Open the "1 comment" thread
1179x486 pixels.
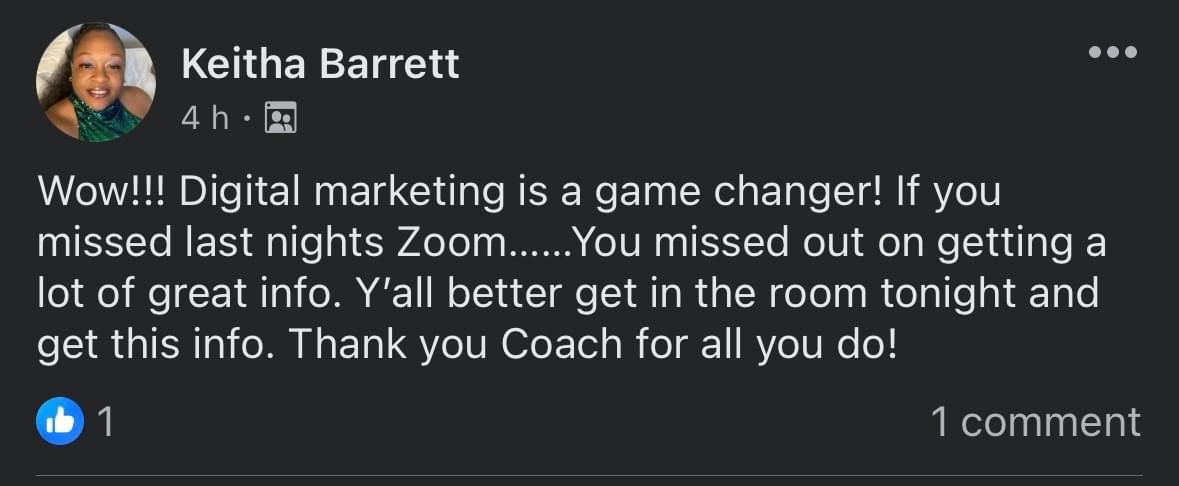[1035, 422]
